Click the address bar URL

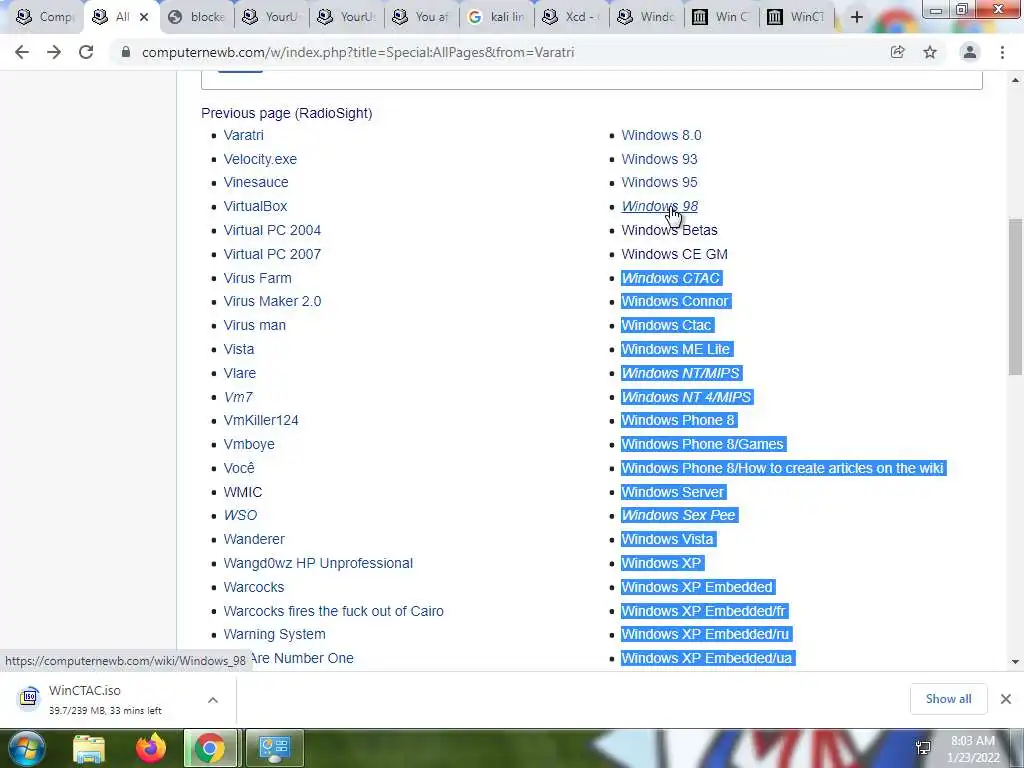point(358,52)
